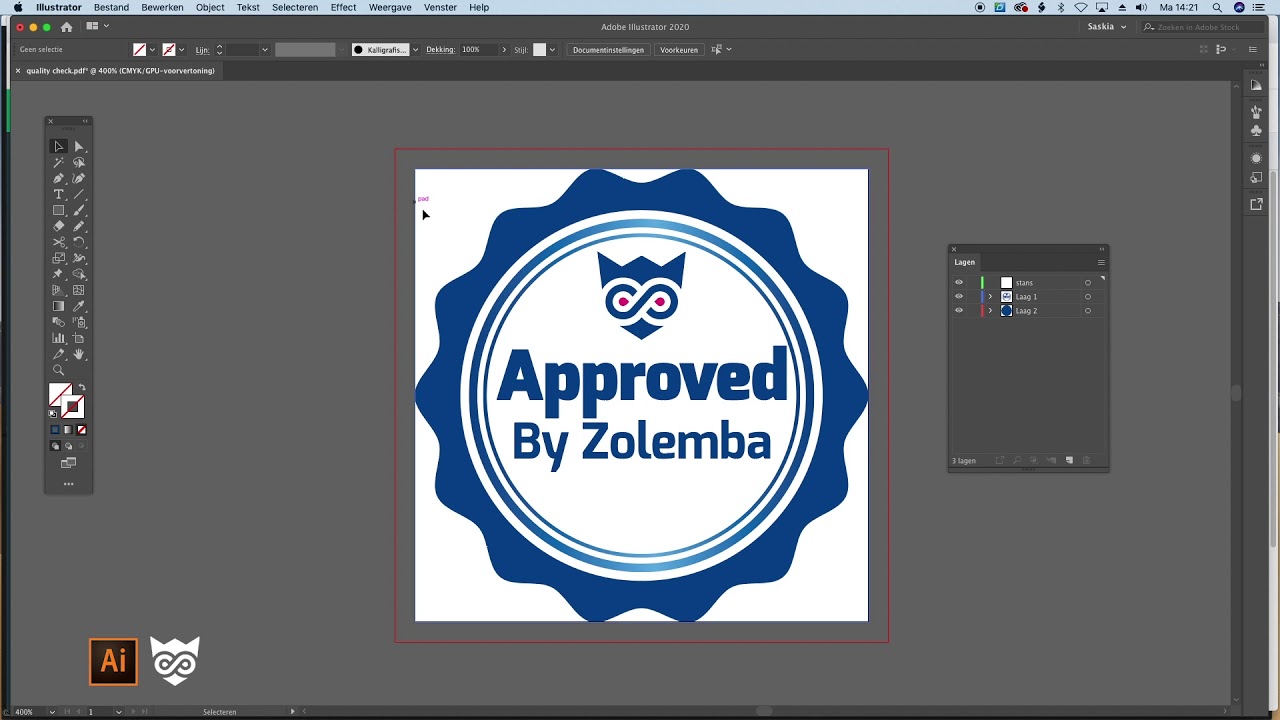Open the Venster menu
Image resolution: width=1280 pixels, height=720 pixels.
pyautogui.click(x=440, y=7)
